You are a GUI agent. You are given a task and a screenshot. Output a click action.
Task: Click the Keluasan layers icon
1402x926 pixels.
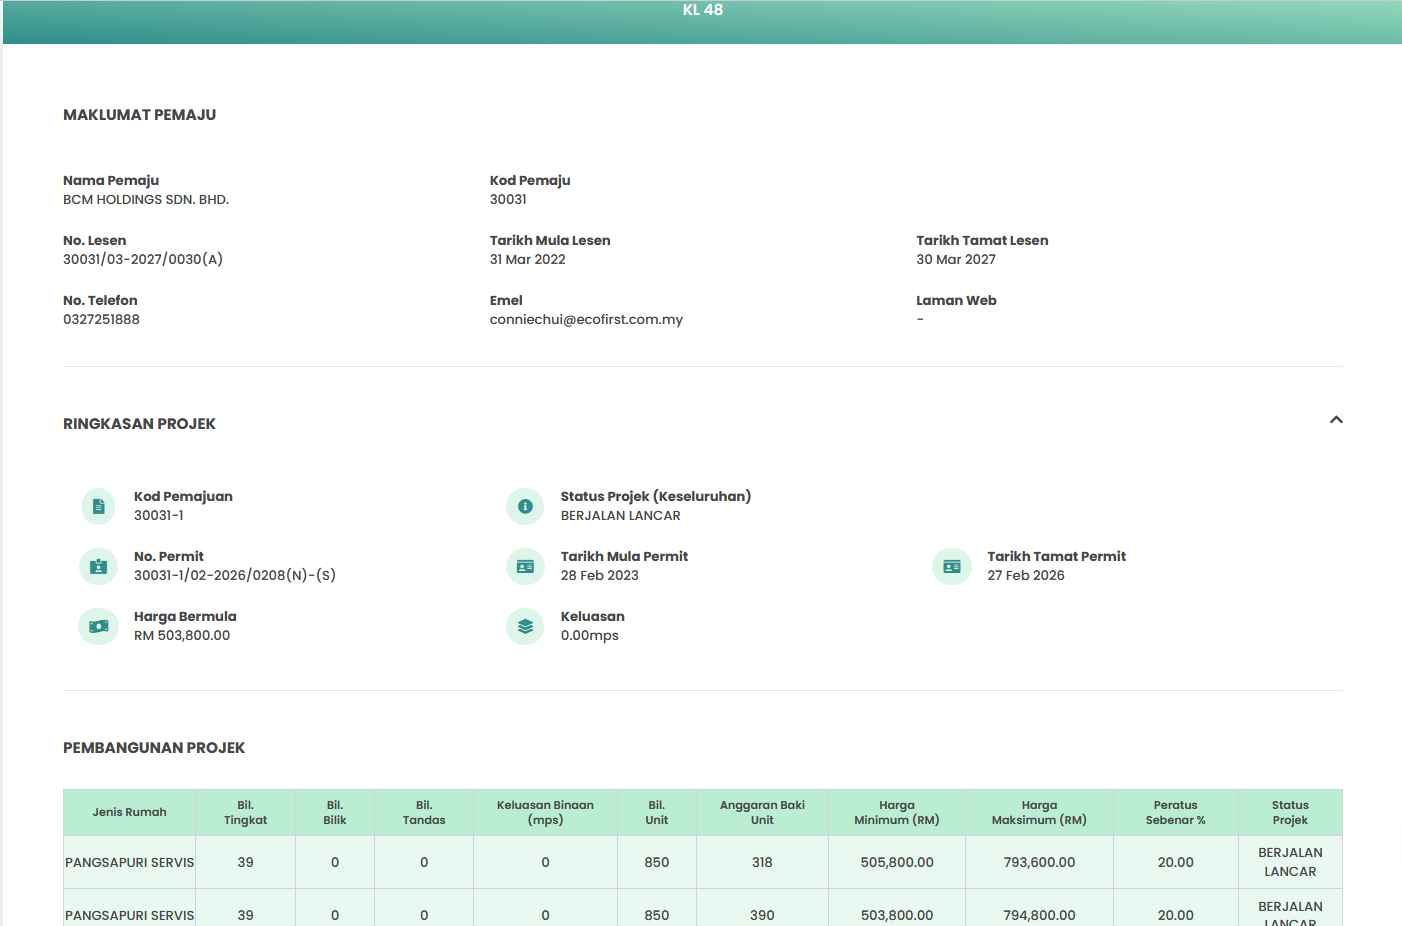click(x=525, y=627)
